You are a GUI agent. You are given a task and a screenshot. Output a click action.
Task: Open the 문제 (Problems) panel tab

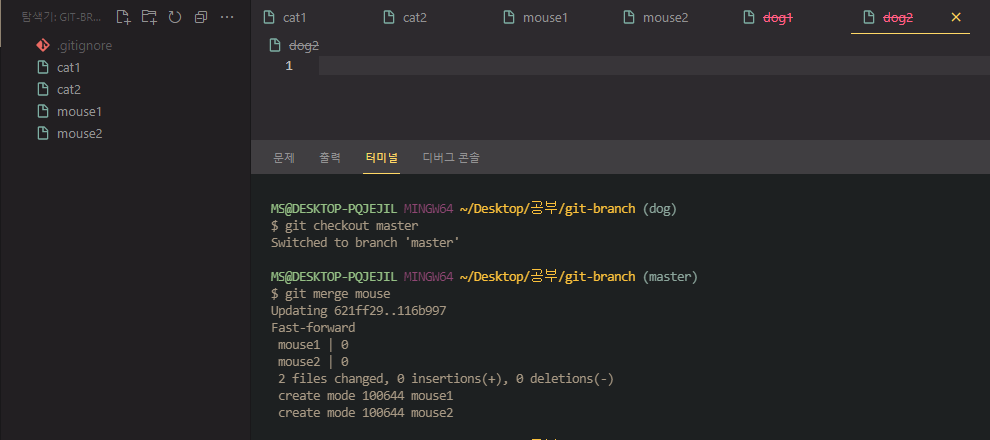click(283, 157)
